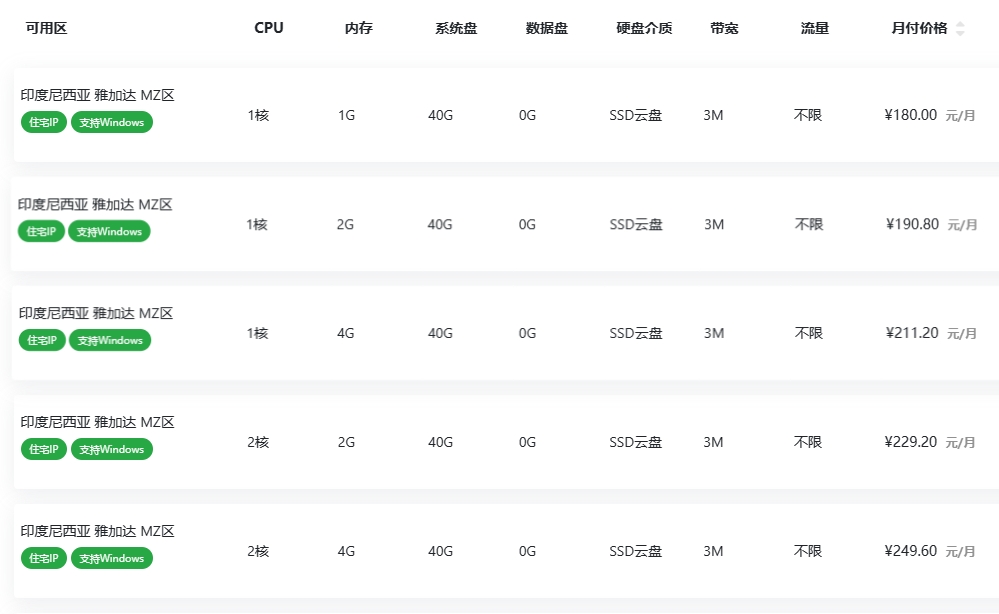Click the 月付价格 column header
Screen dimensions: 999x614
click(x=919, y=28)
